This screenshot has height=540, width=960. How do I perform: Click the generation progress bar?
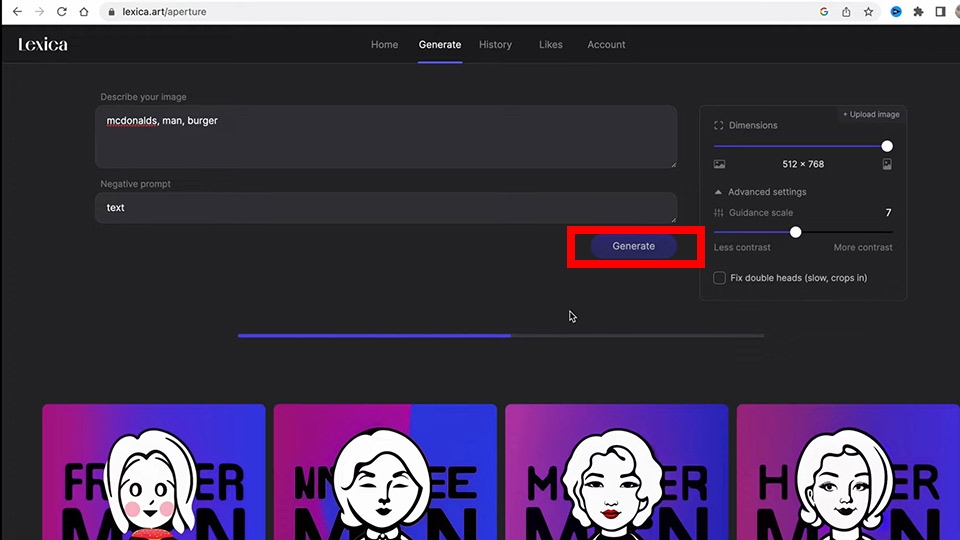tap(501, 336)
